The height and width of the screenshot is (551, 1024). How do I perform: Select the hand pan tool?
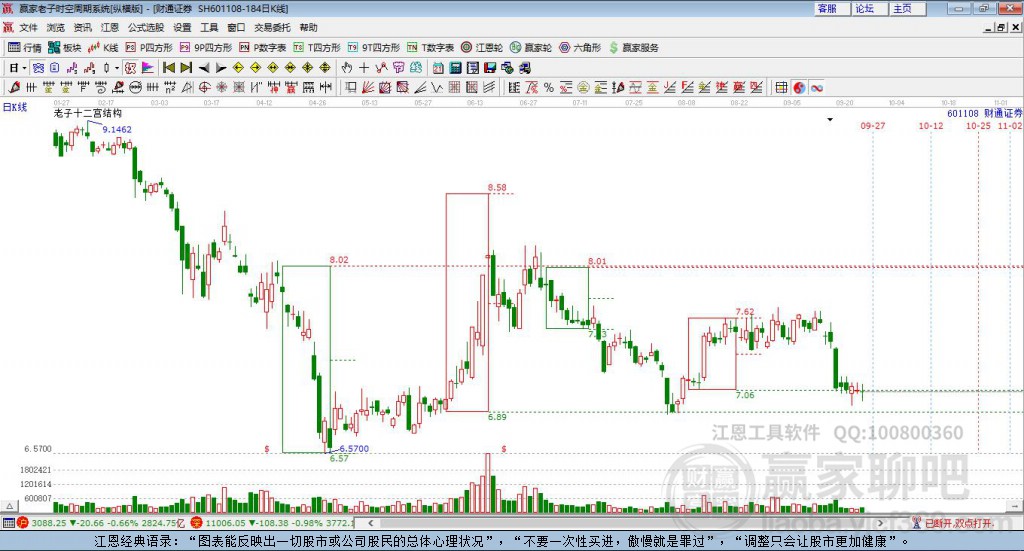click(x=347, y=68)
